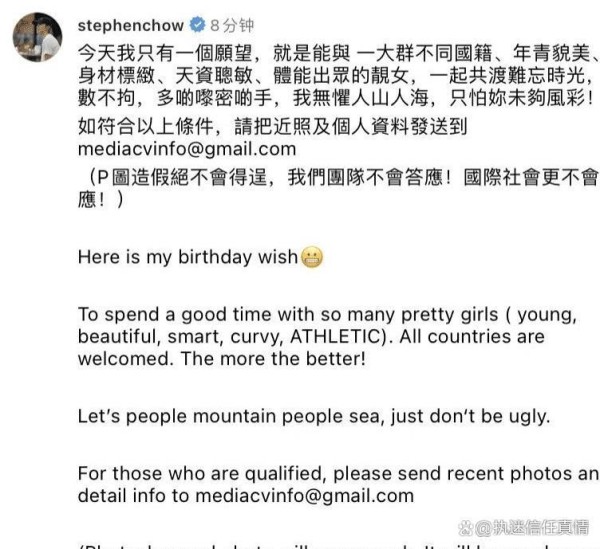
Task: Click the line 如符合以上條件，請把近照
Action: (x=272, y=126)
